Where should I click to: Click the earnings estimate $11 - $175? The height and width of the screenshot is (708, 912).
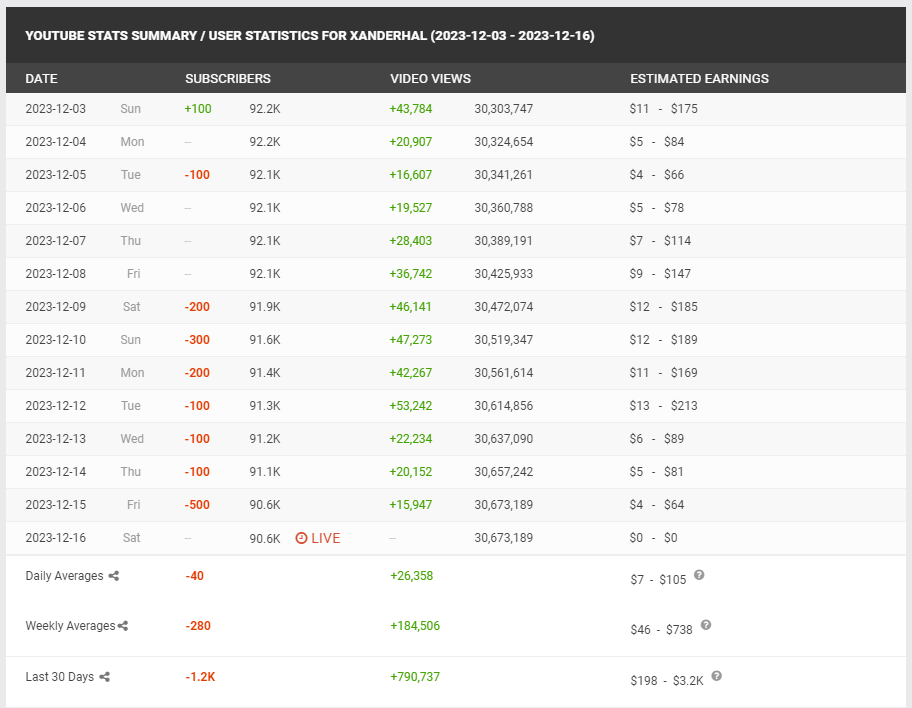tap(664, 109)
